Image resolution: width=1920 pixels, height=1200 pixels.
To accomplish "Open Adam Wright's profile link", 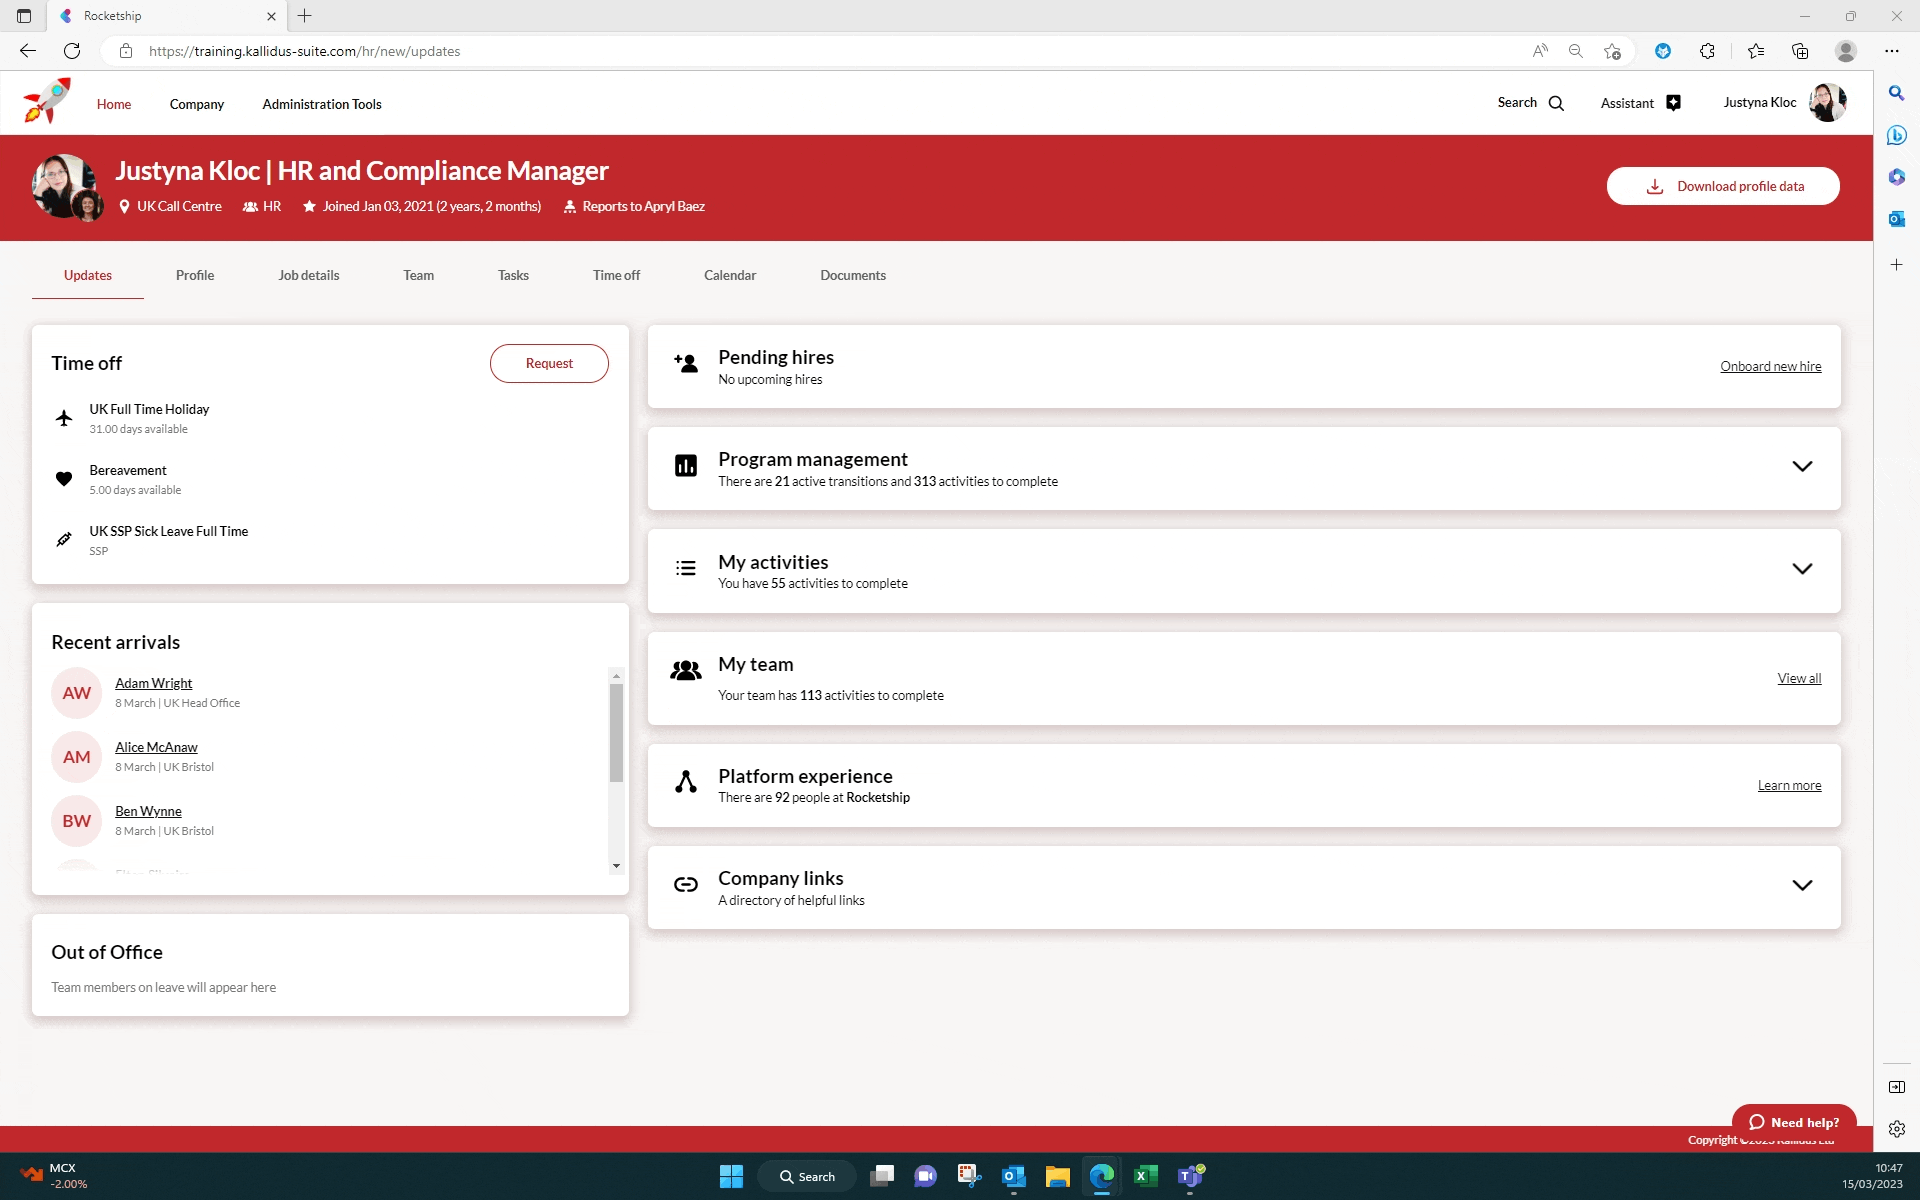I will [x=153, y=683].
